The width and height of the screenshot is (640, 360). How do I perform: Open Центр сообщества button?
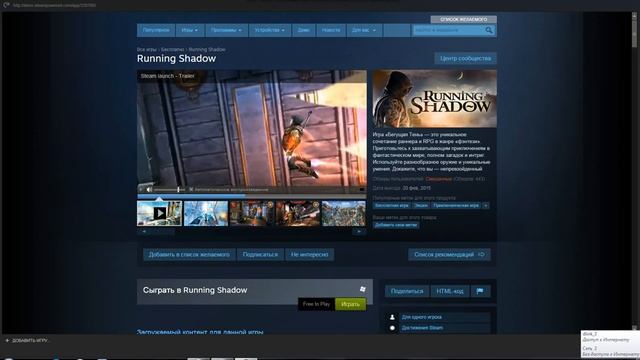[465, 58]
